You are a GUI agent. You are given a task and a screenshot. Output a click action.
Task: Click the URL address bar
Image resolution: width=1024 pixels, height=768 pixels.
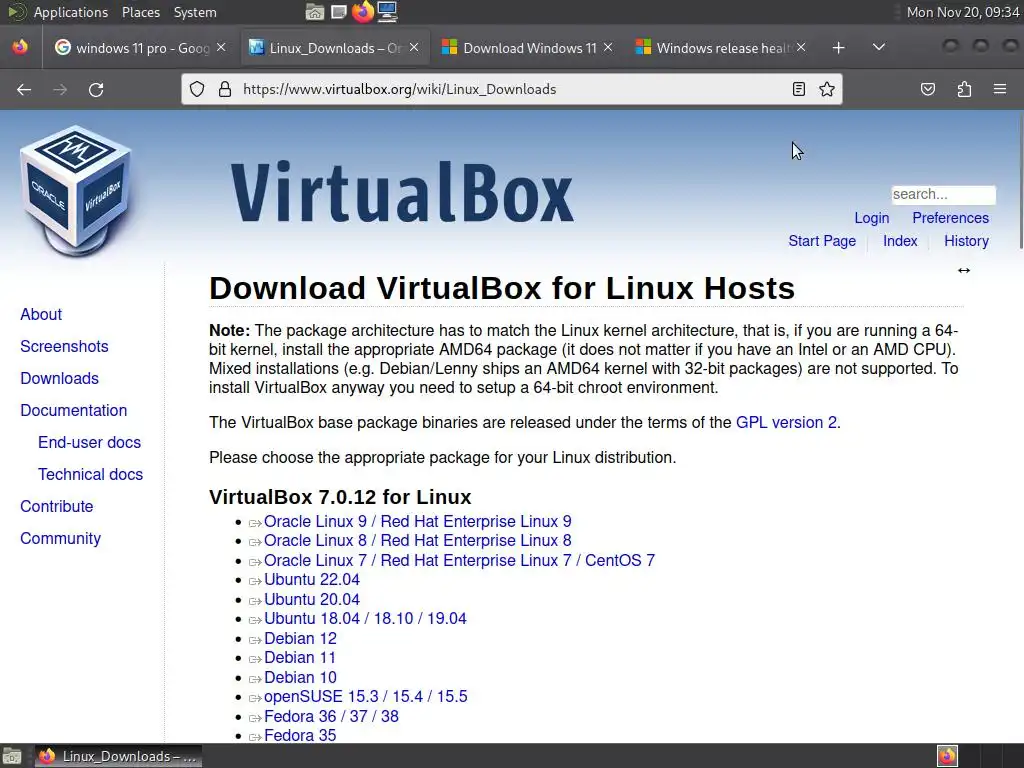click(x=512, y=89)
